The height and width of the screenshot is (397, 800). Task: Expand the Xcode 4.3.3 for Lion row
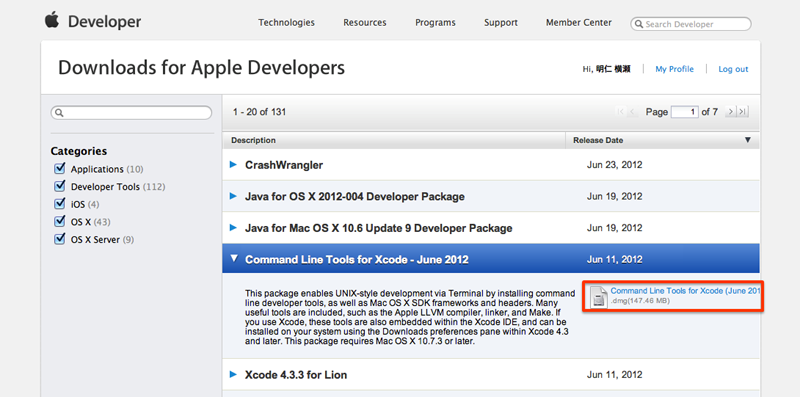point(234,374)
